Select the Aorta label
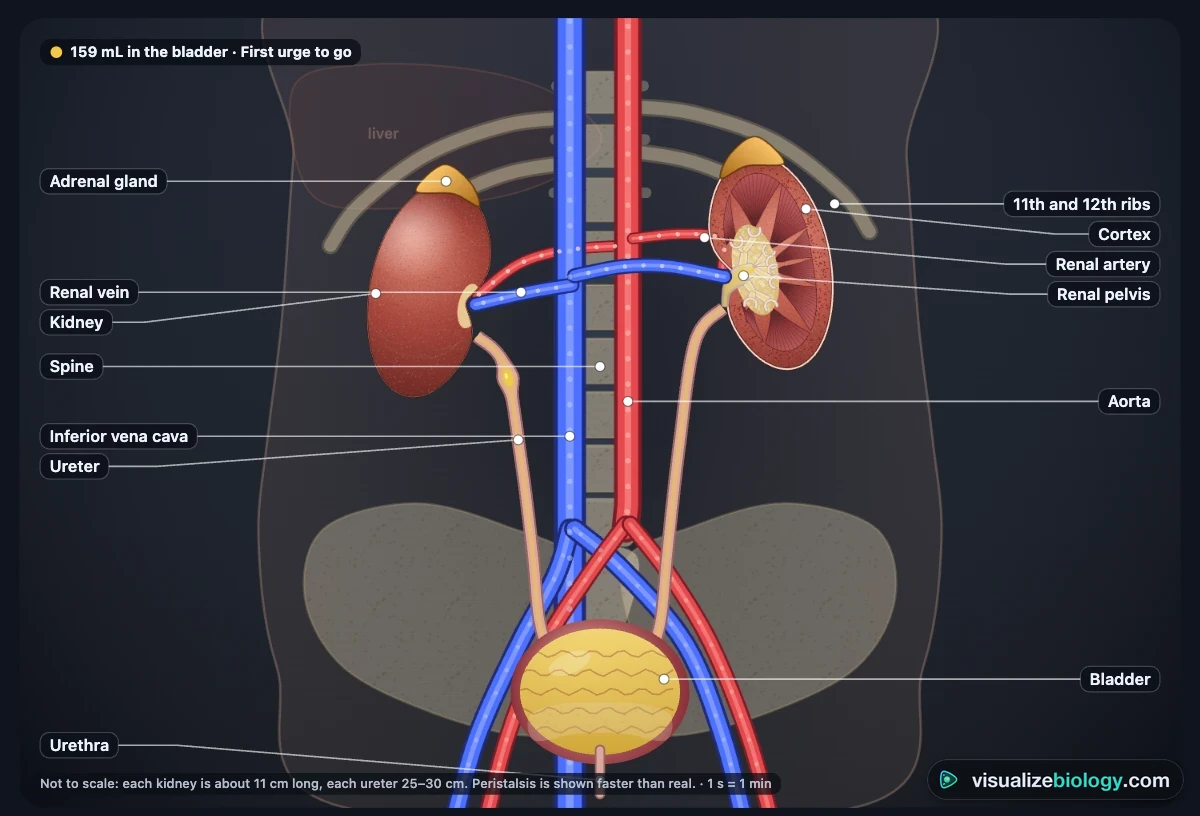 coord(1129,401)
